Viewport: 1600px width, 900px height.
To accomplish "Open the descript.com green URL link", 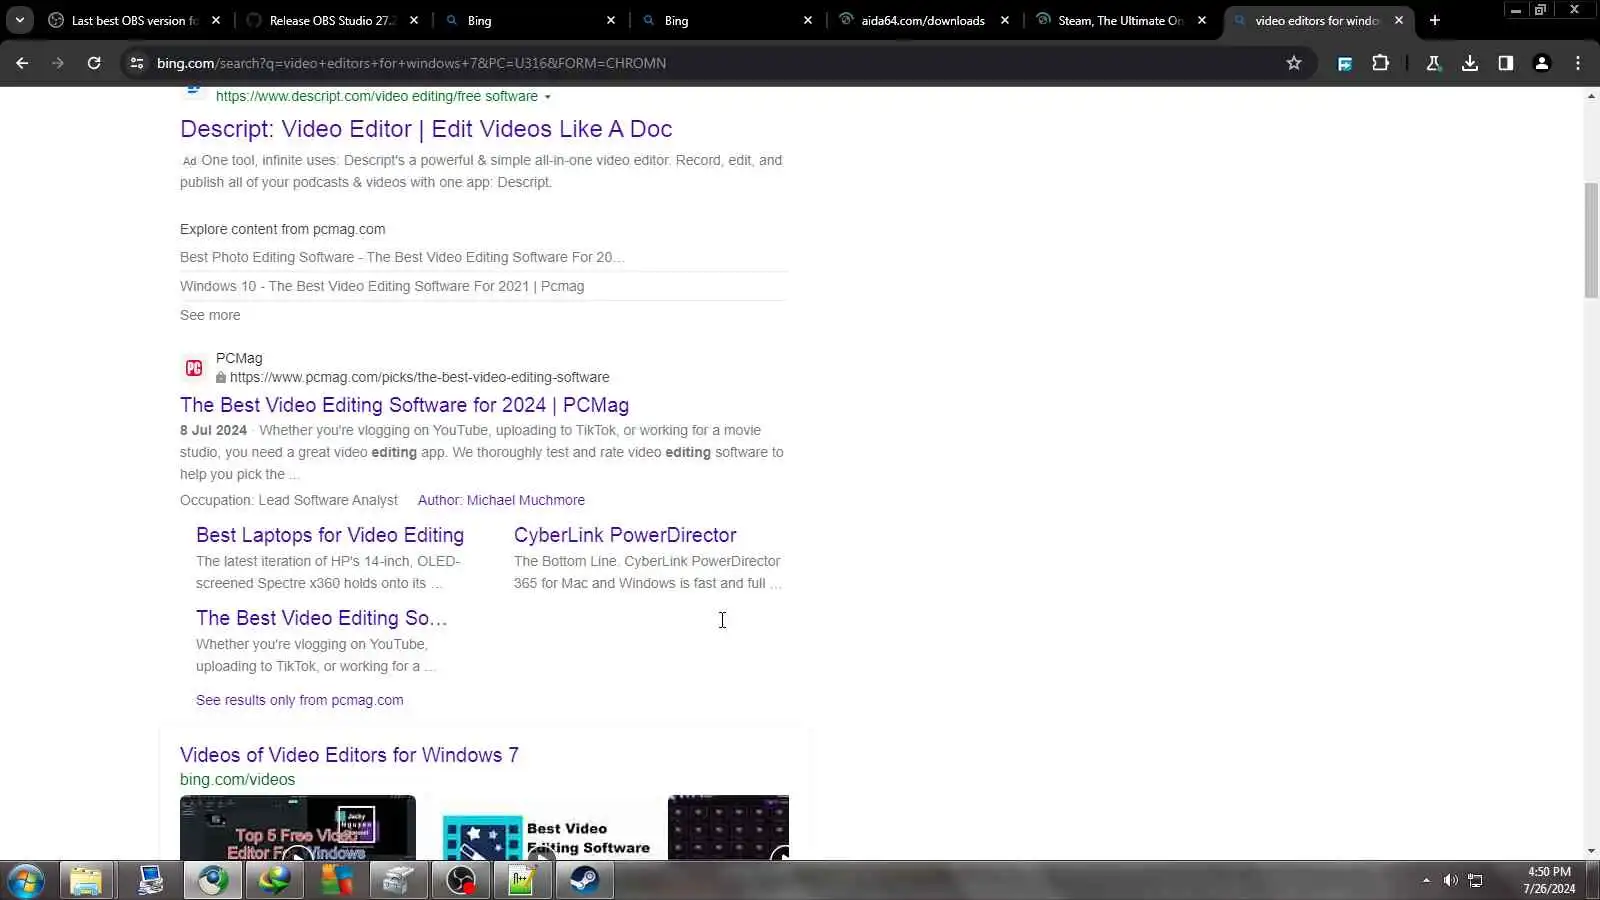I will tap(377, 96).
